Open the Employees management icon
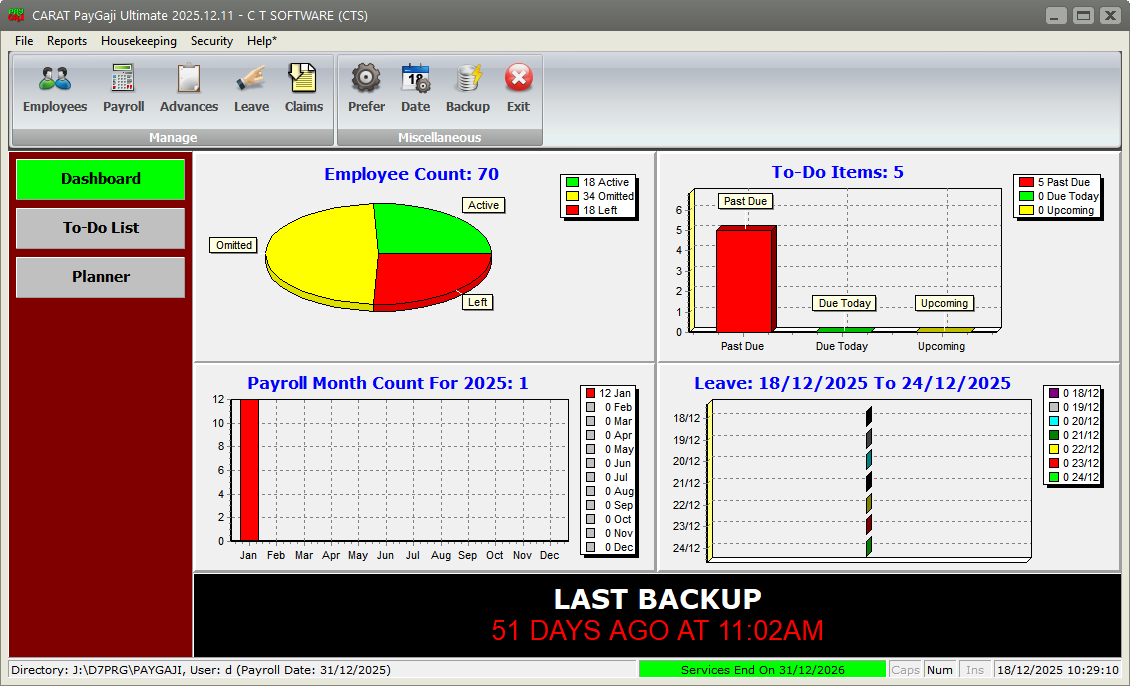This screenshot has width=1130, height=686. 55,79
